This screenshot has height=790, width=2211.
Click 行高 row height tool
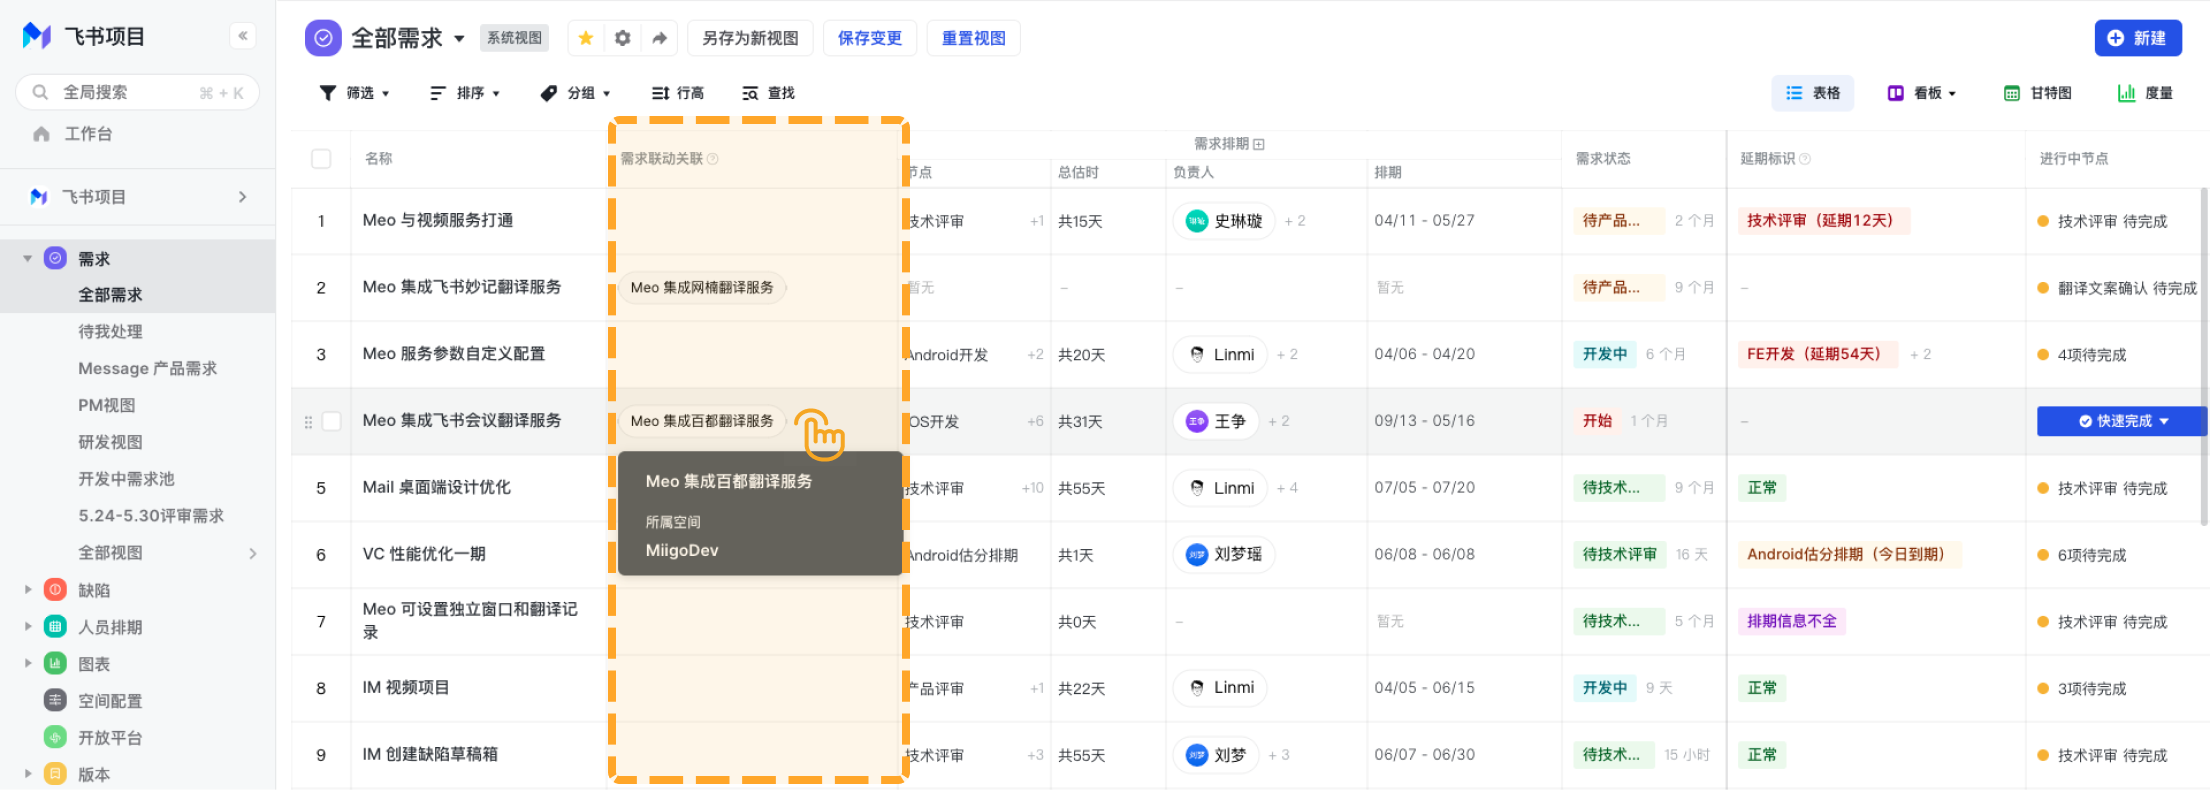tap(677, 93)
